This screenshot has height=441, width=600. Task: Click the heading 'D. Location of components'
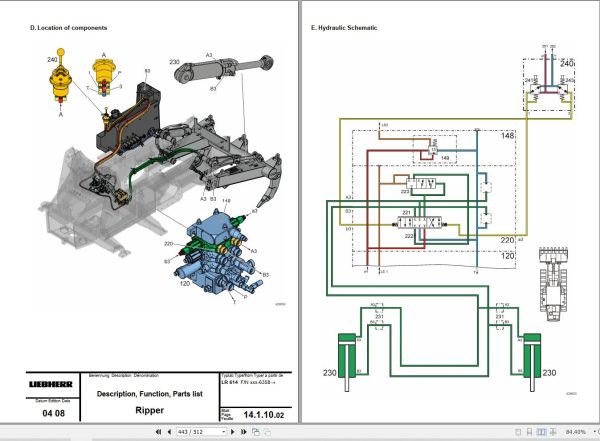point(68,28)
